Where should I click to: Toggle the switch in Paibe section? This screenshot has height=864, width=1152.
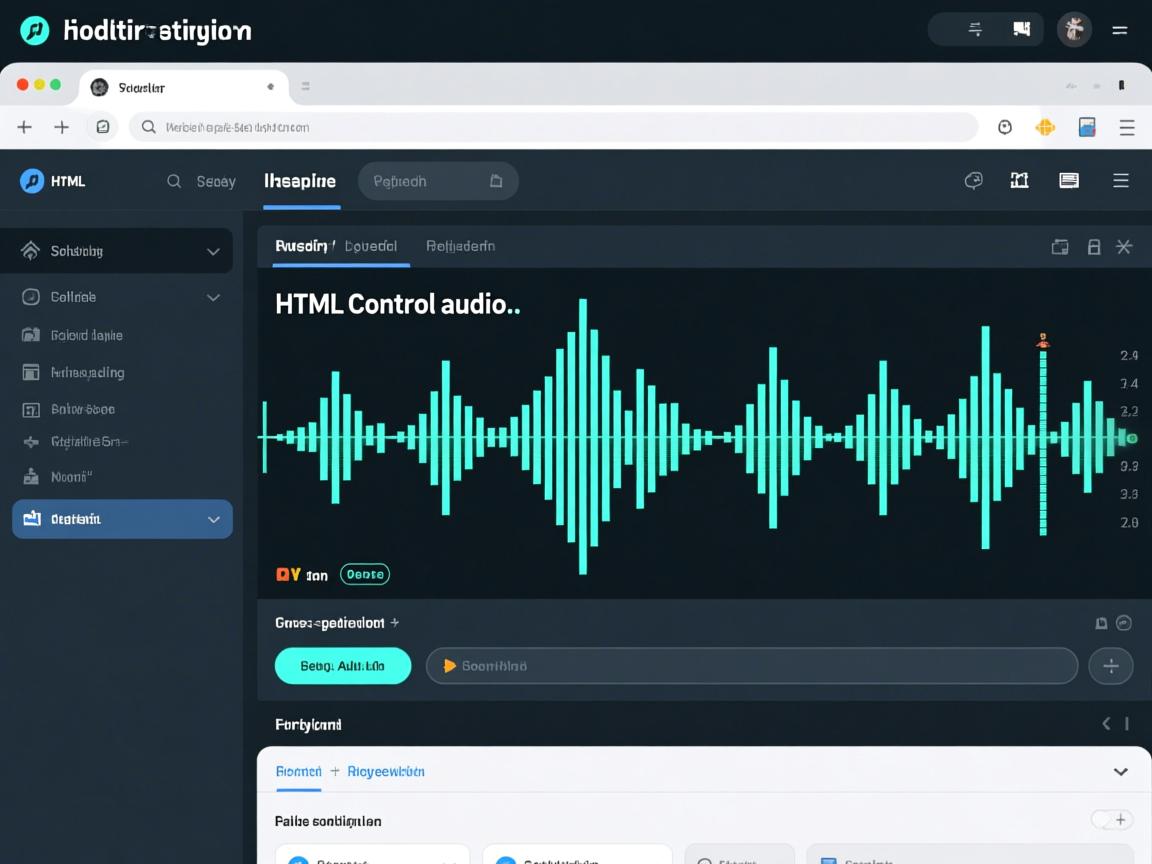(1111, 820)
